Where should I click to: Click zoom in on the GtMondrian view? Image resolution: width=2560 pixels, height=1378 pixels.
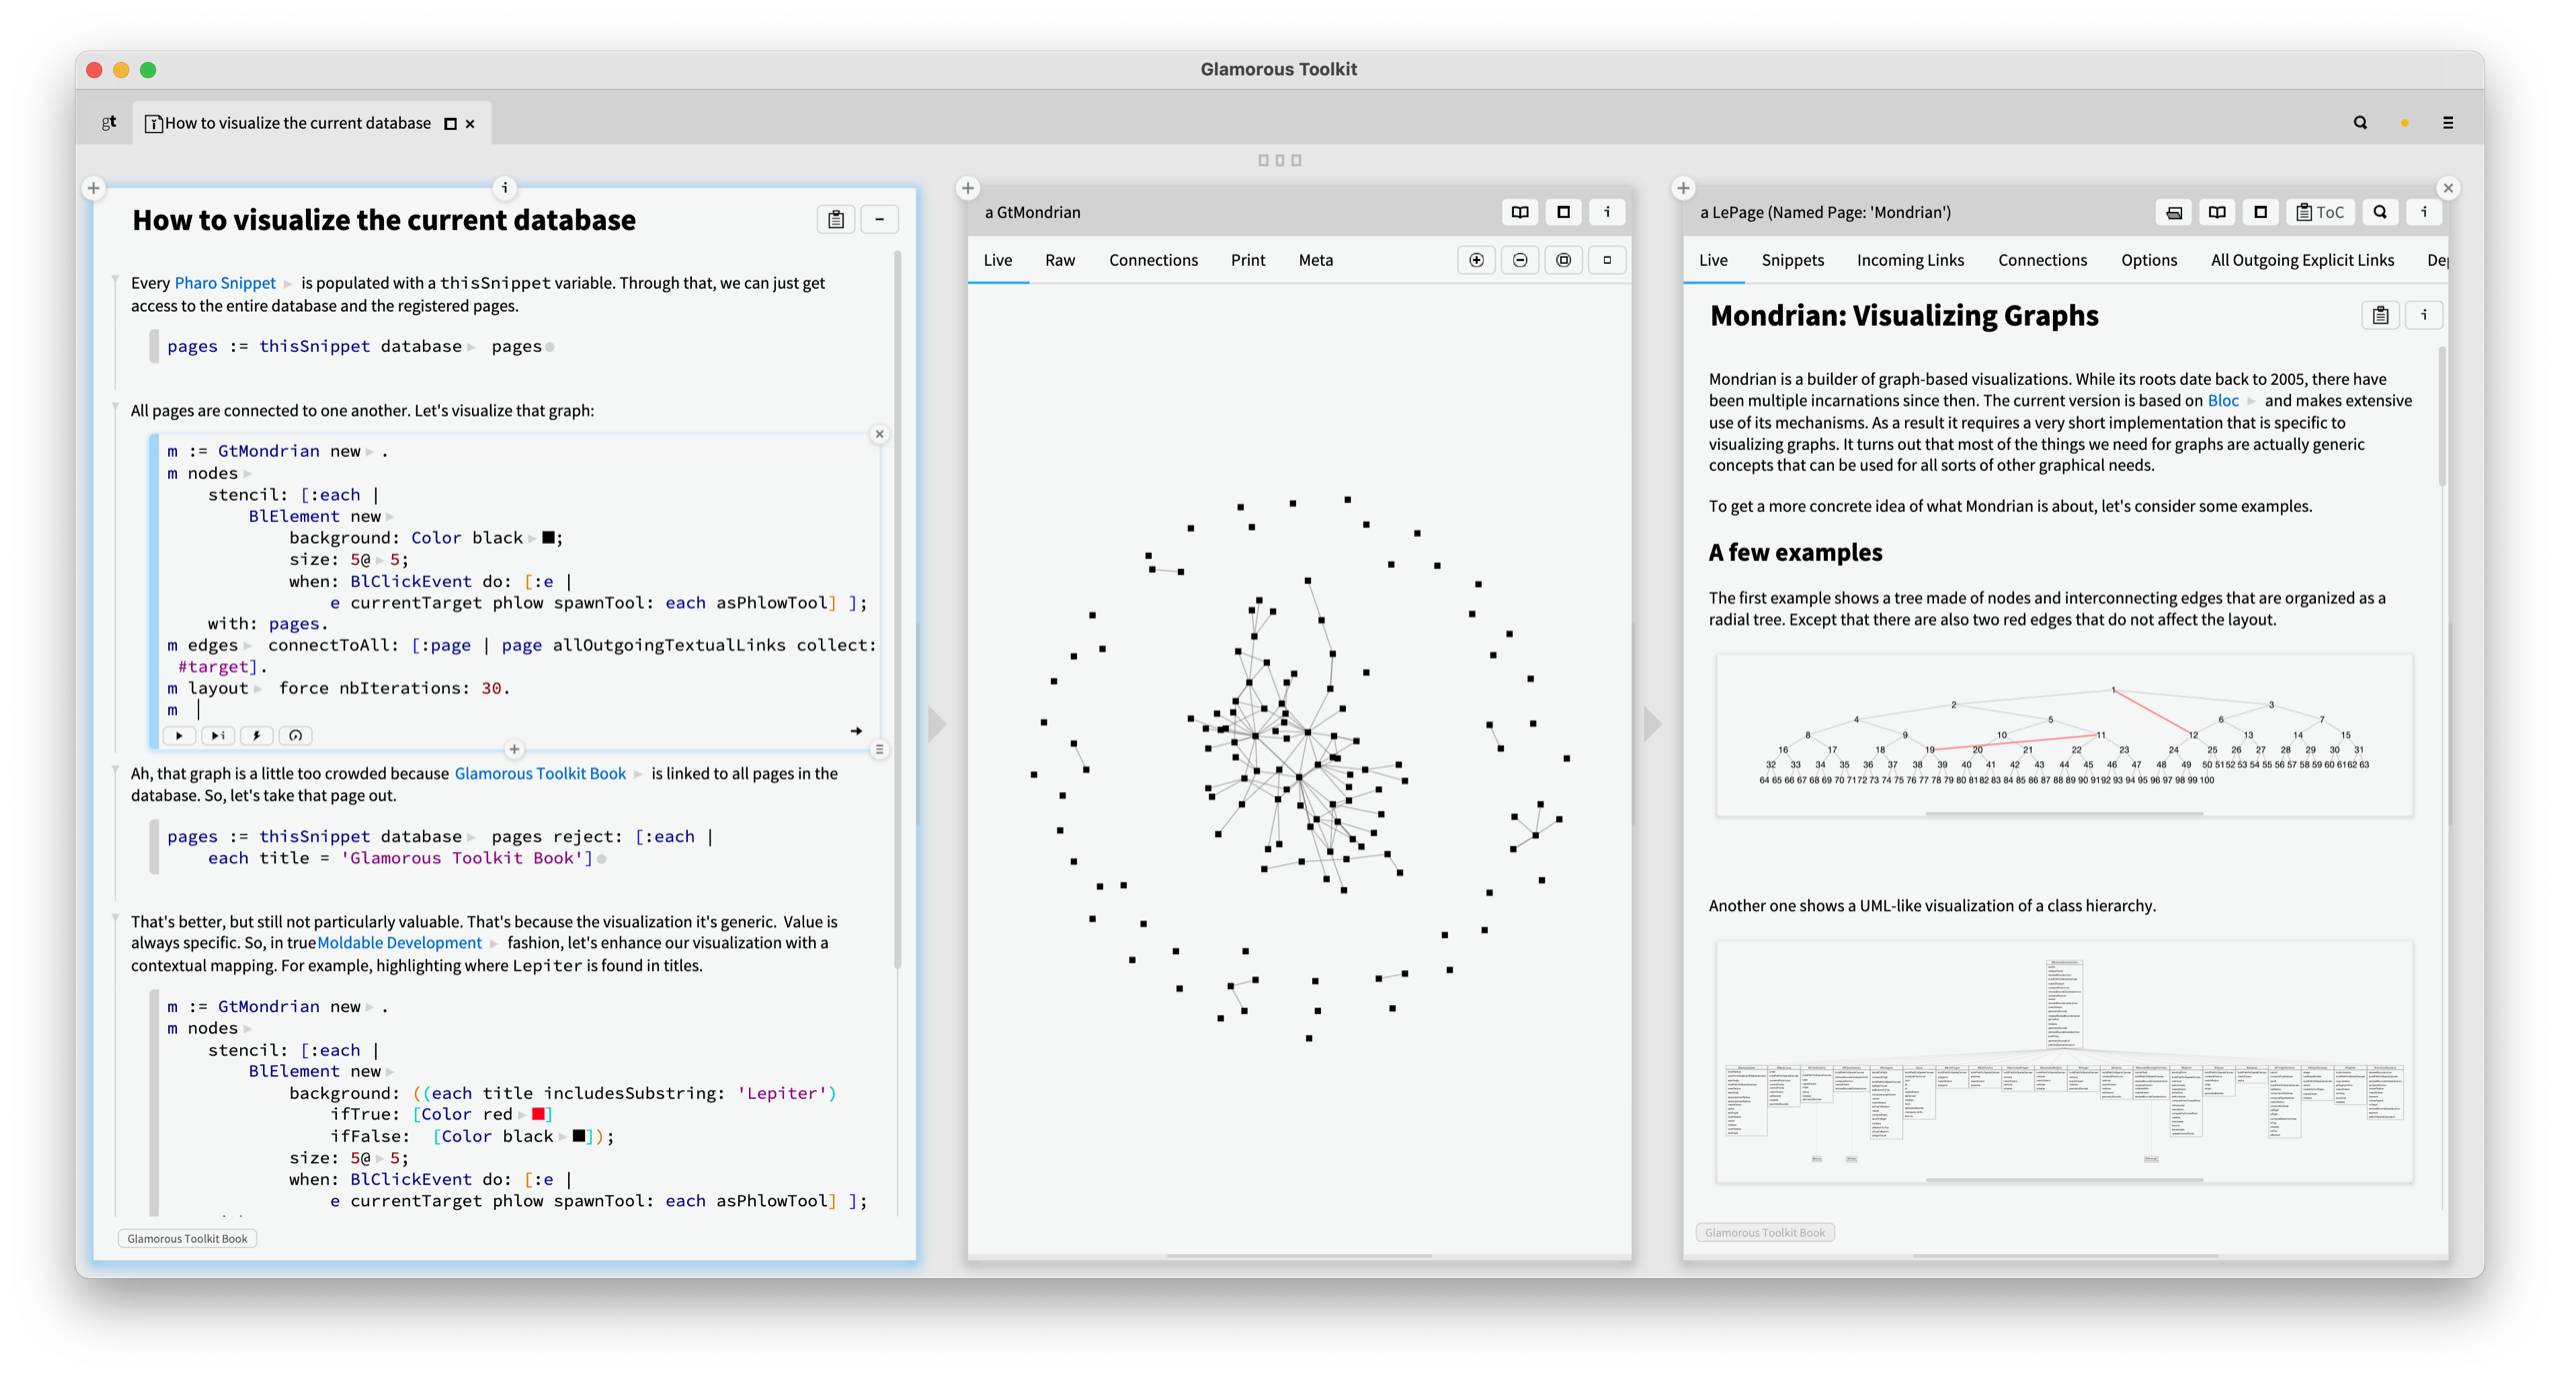tap(1476, 260)
